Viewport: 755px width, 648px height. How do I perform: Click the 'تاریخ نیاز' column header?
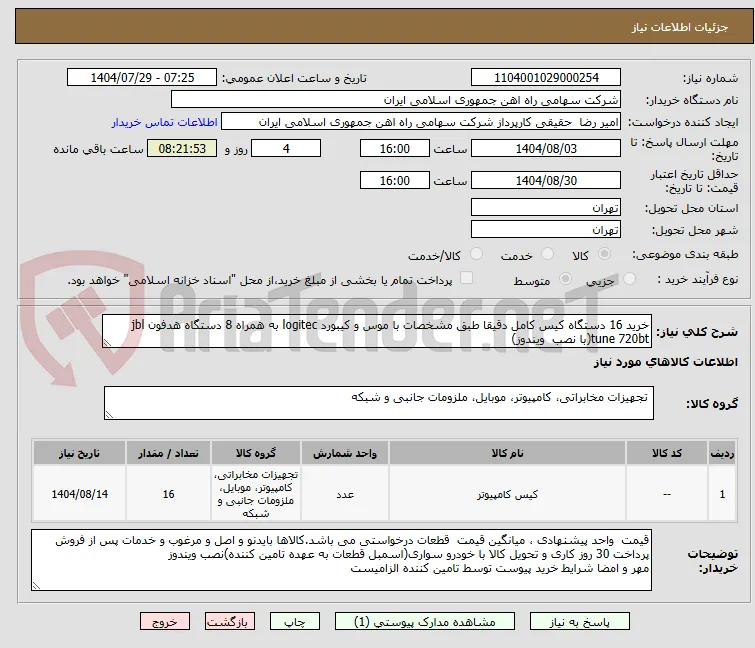click(x=79, y=454)
